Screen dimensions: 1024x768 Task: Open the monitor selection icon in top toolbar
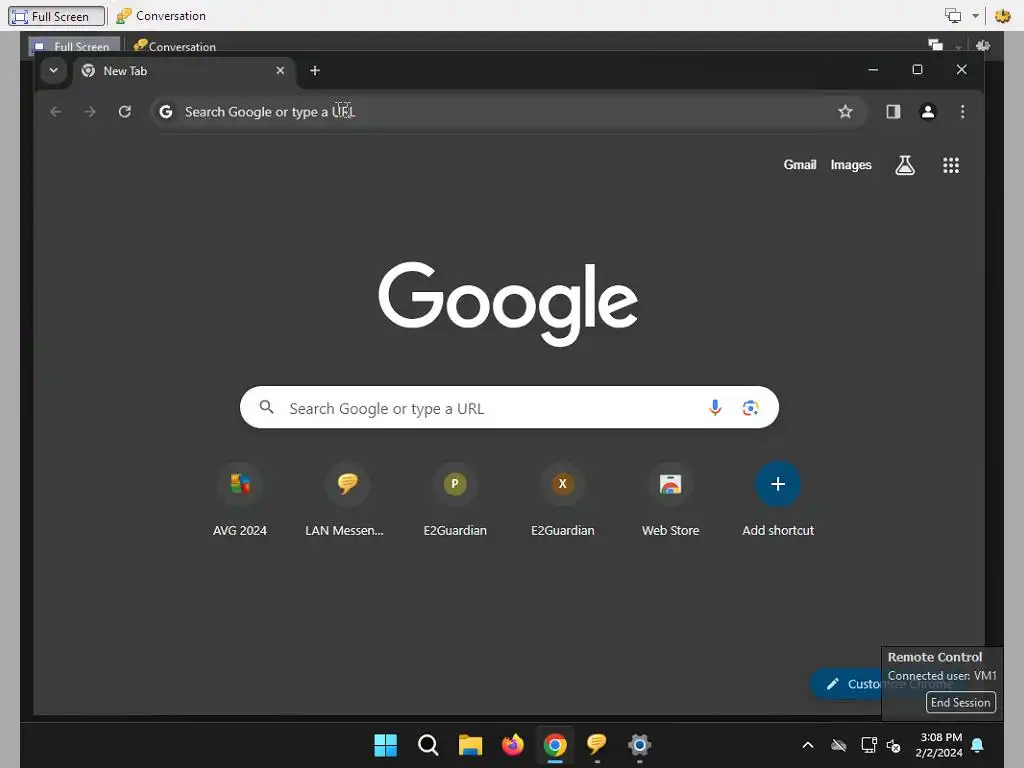click(953, 16)
